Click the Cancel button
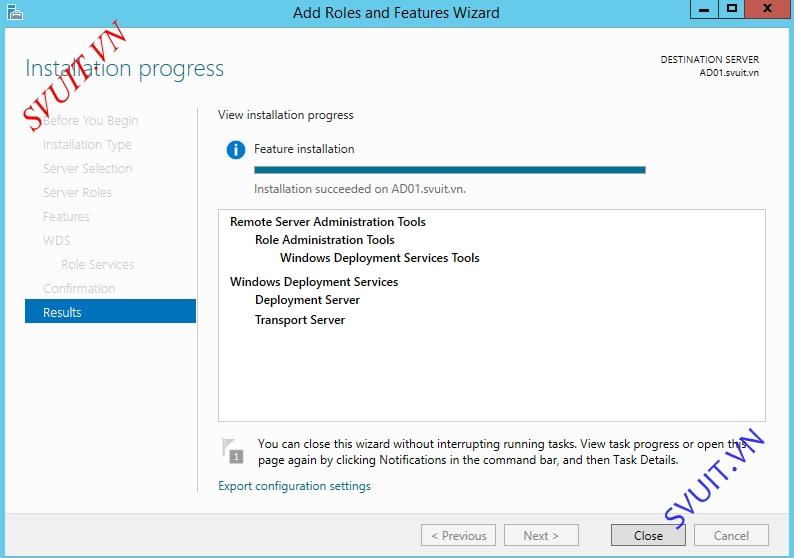This screenshot has width=794, height=558. pyautogui.click(x=731, y=535)
